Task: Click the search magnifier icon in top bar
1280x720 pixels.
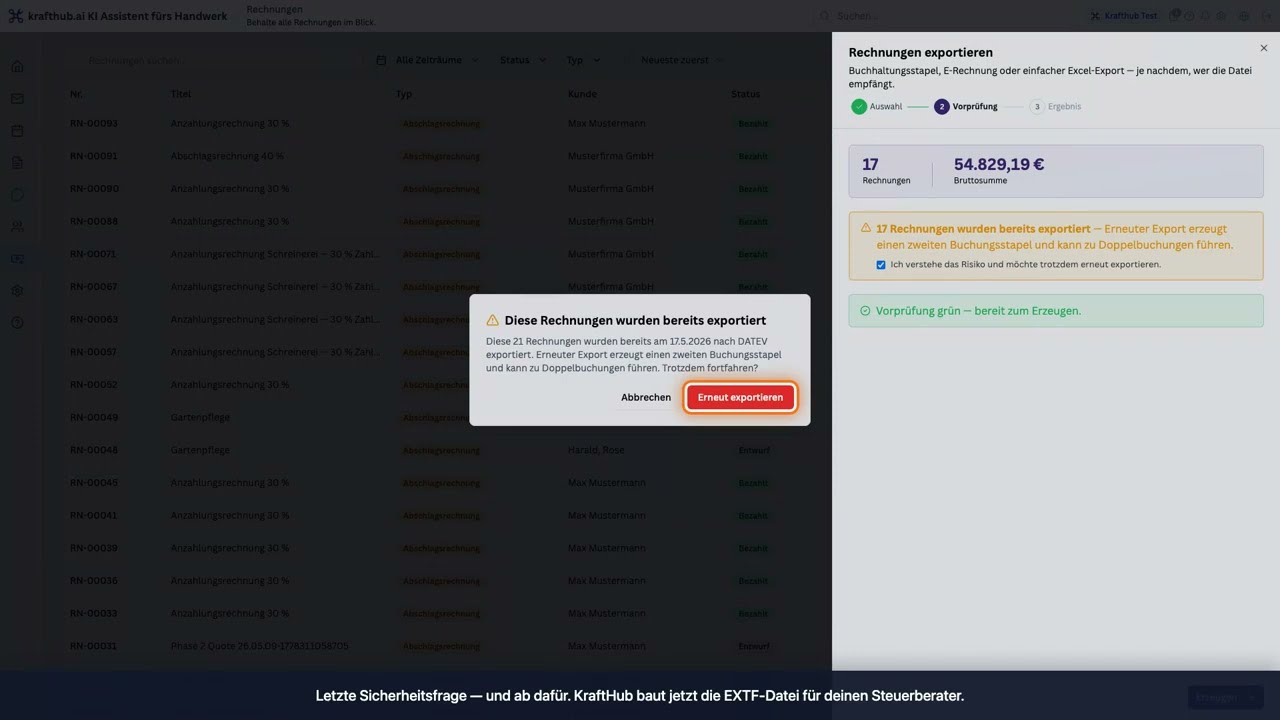Action: click(825, 16)
